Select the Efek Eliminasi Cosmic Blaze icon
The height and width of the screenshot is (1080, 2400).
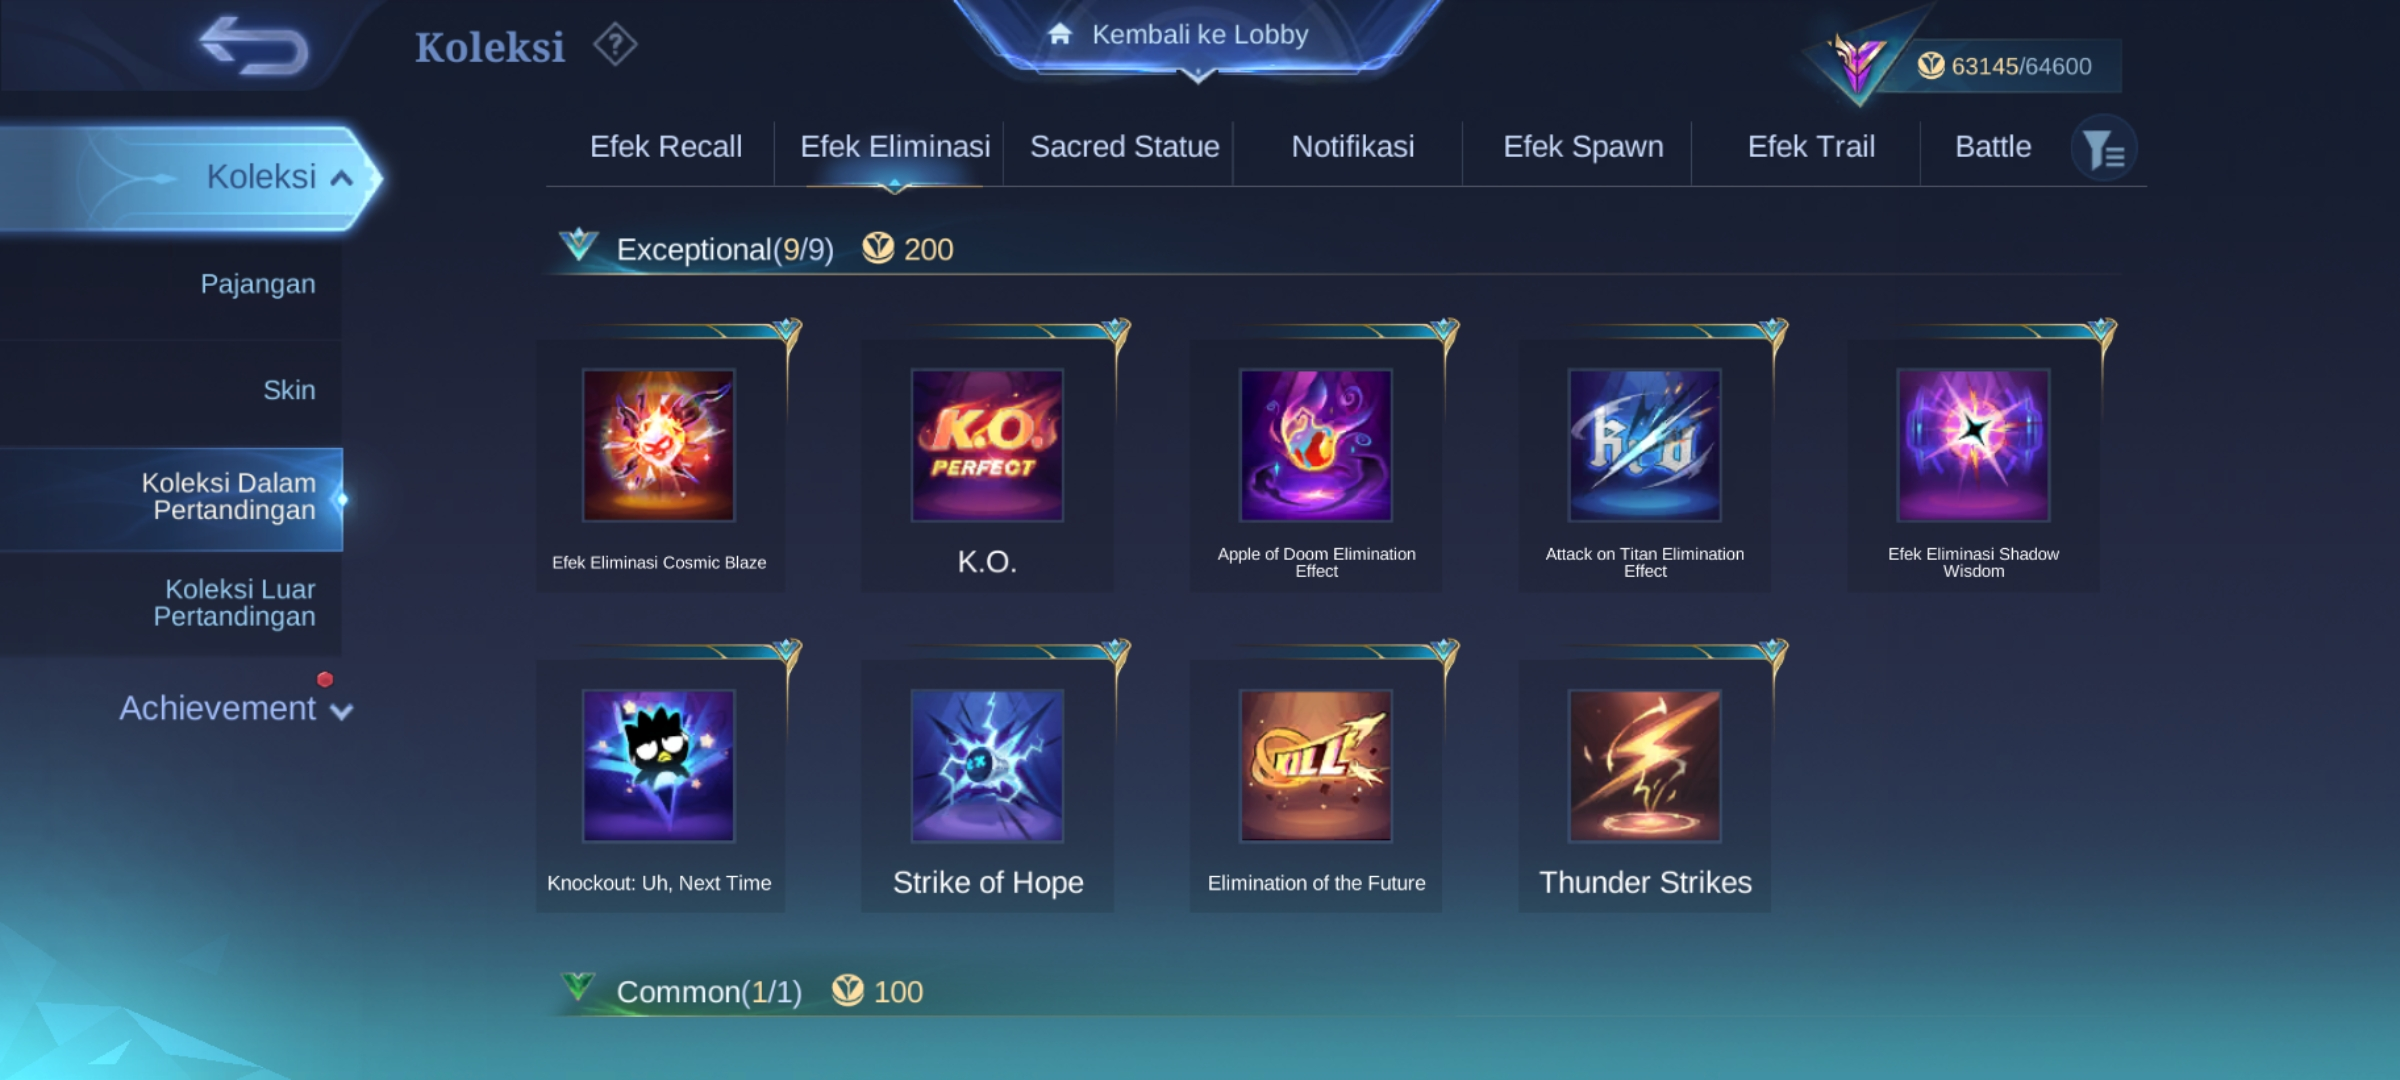pos(659,446)
